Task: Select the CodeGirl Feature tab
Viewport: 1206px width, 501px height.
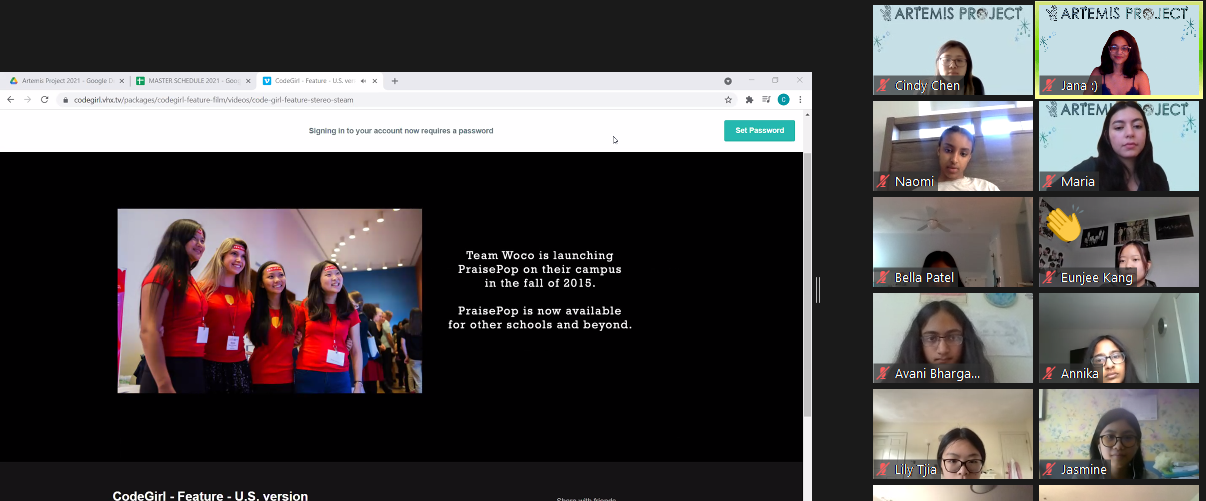Action: point(321,81)
